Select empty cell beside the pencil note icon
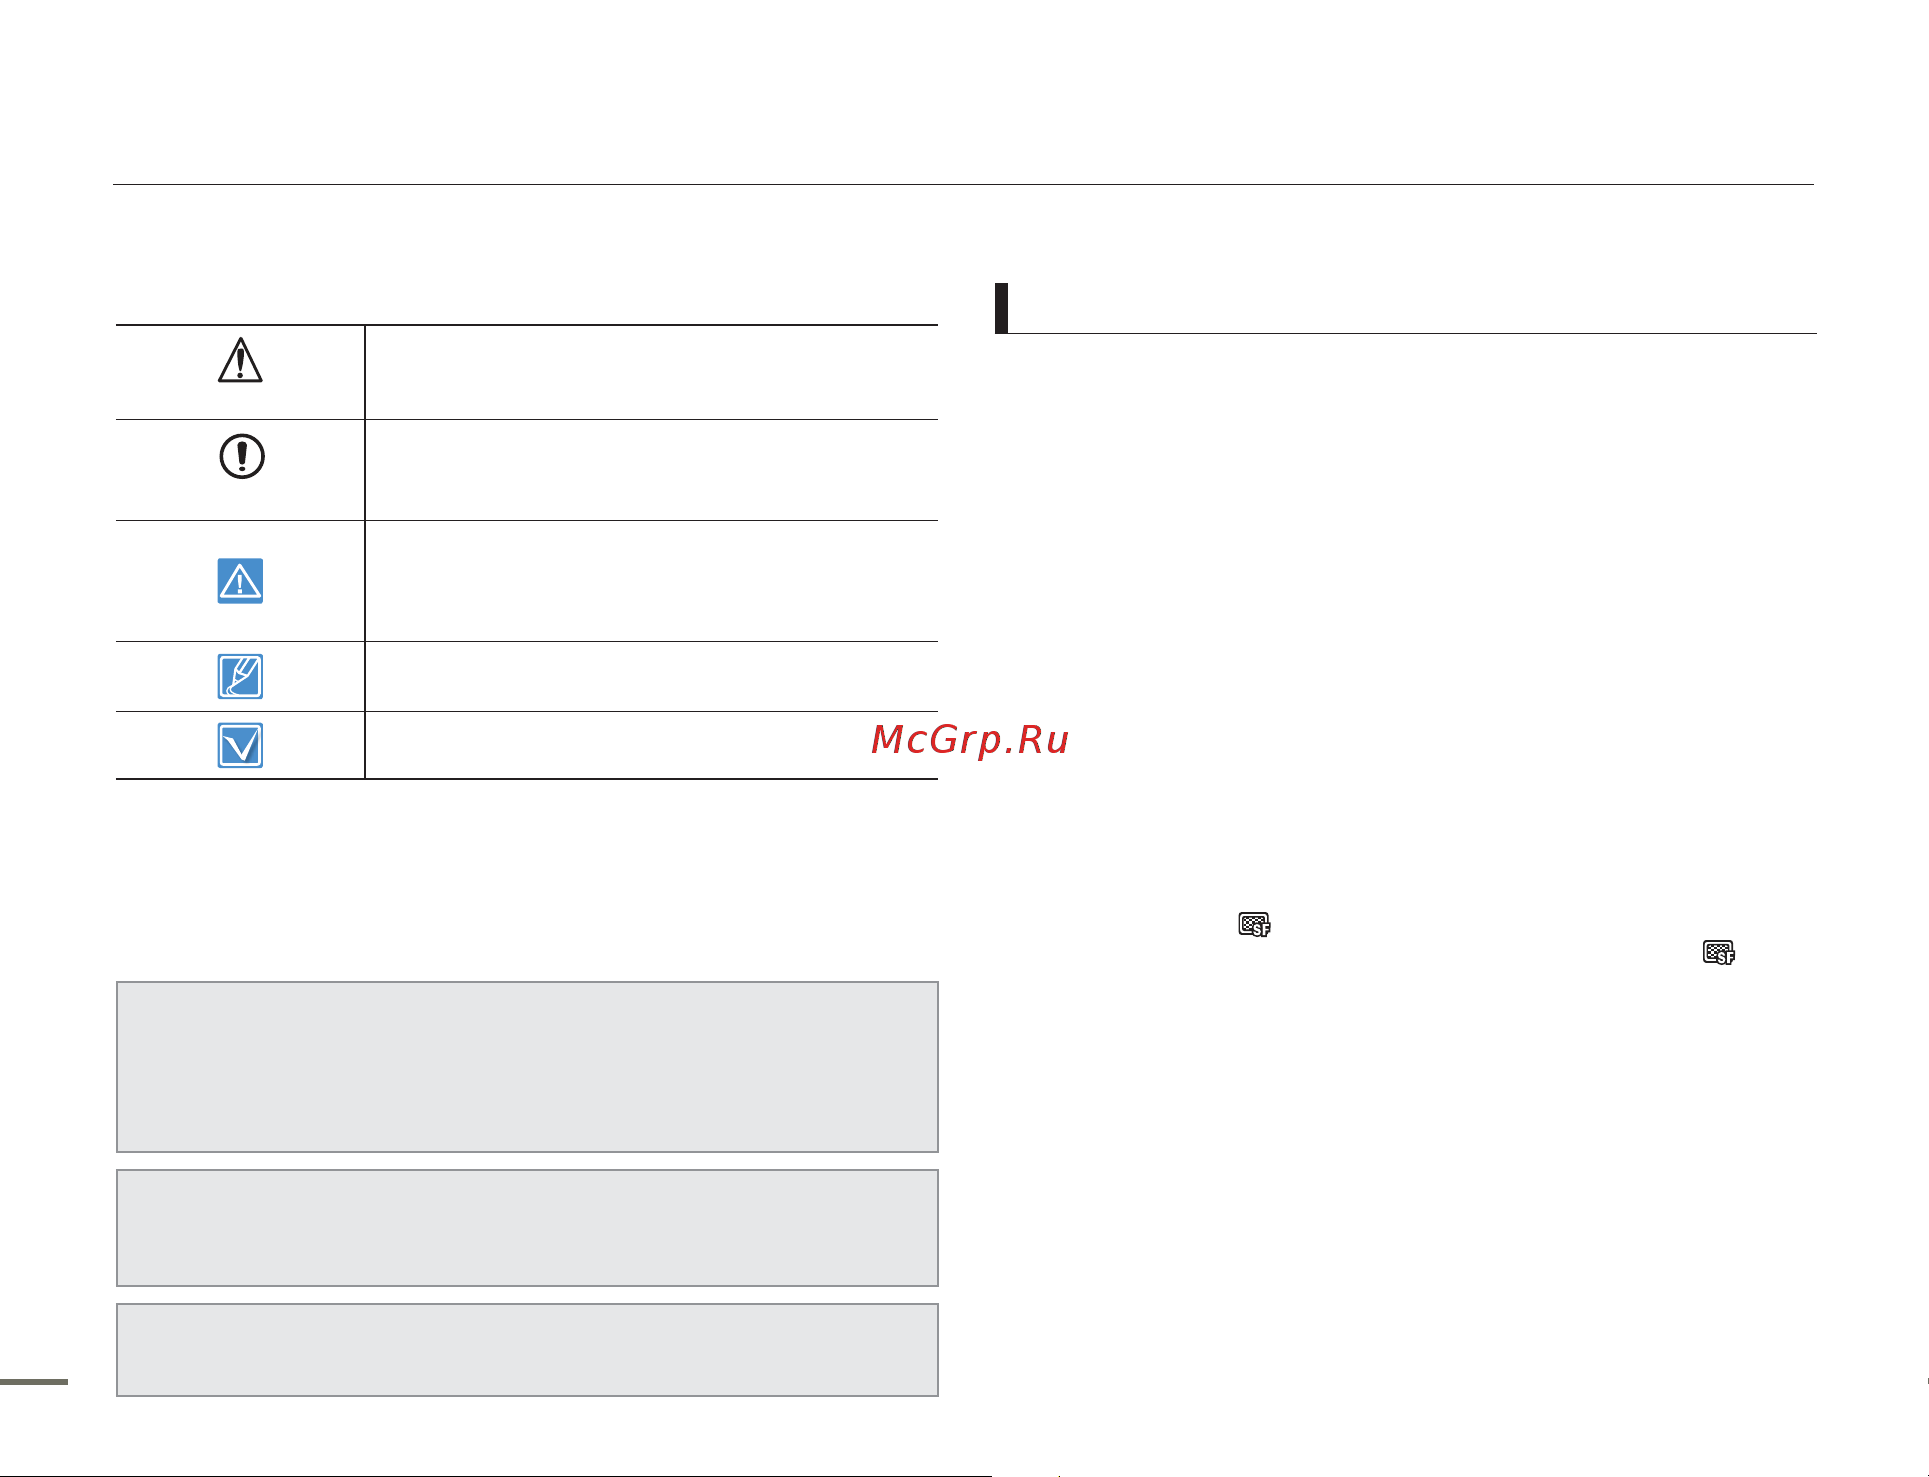This screenshot has height=1477, width=1929. pos(652,677)
